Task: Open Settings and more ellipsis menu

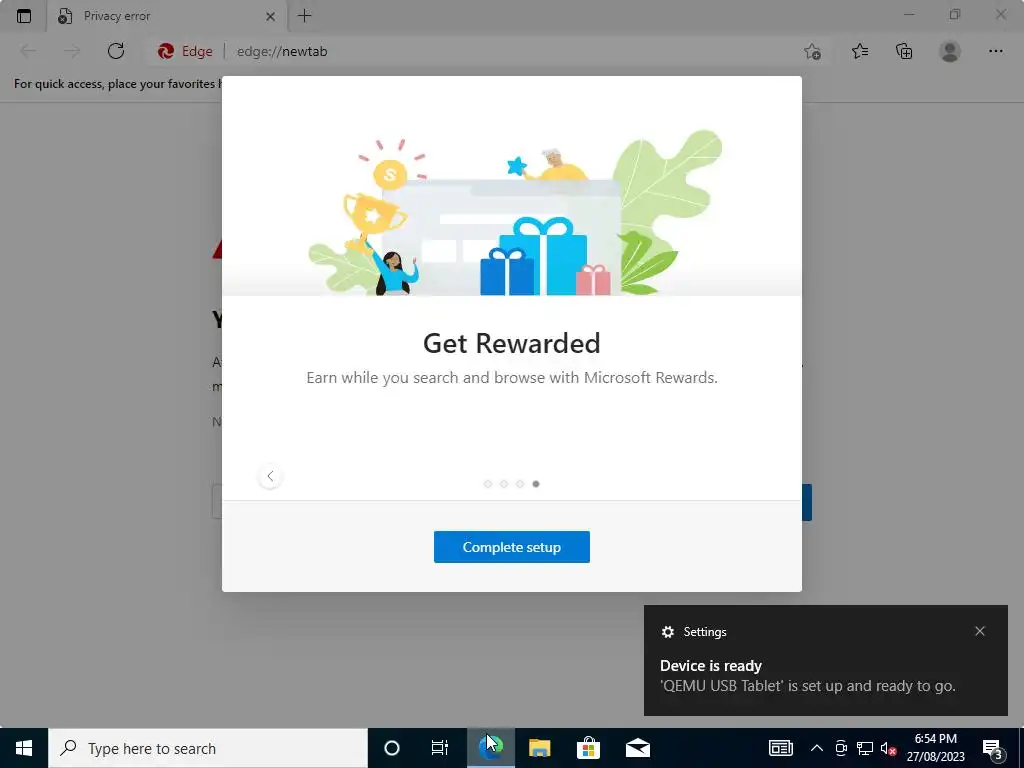Action: 995,51
